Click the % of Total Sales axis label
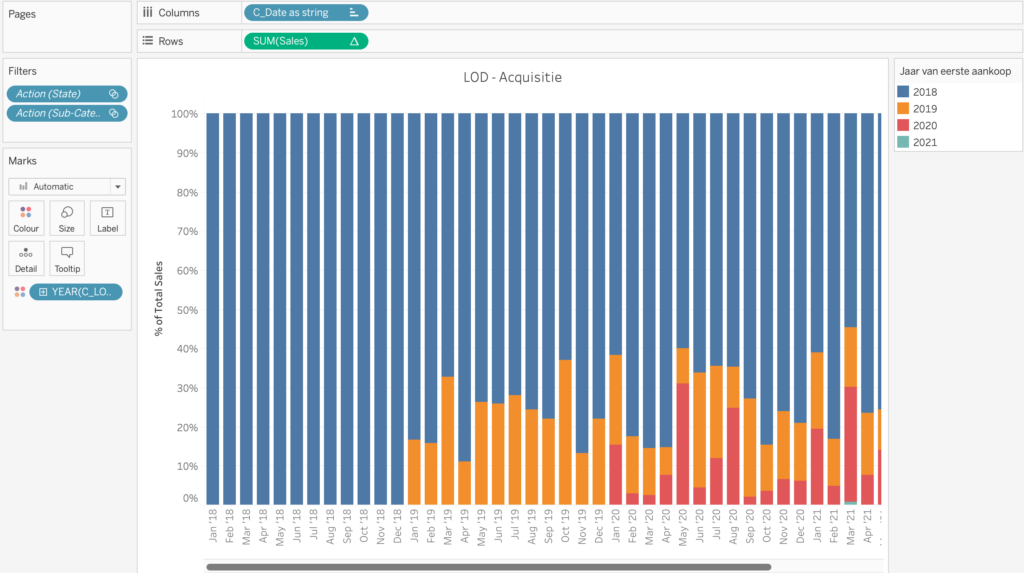Viewport: 1024px width, 573px height. (x=159, y=297)
